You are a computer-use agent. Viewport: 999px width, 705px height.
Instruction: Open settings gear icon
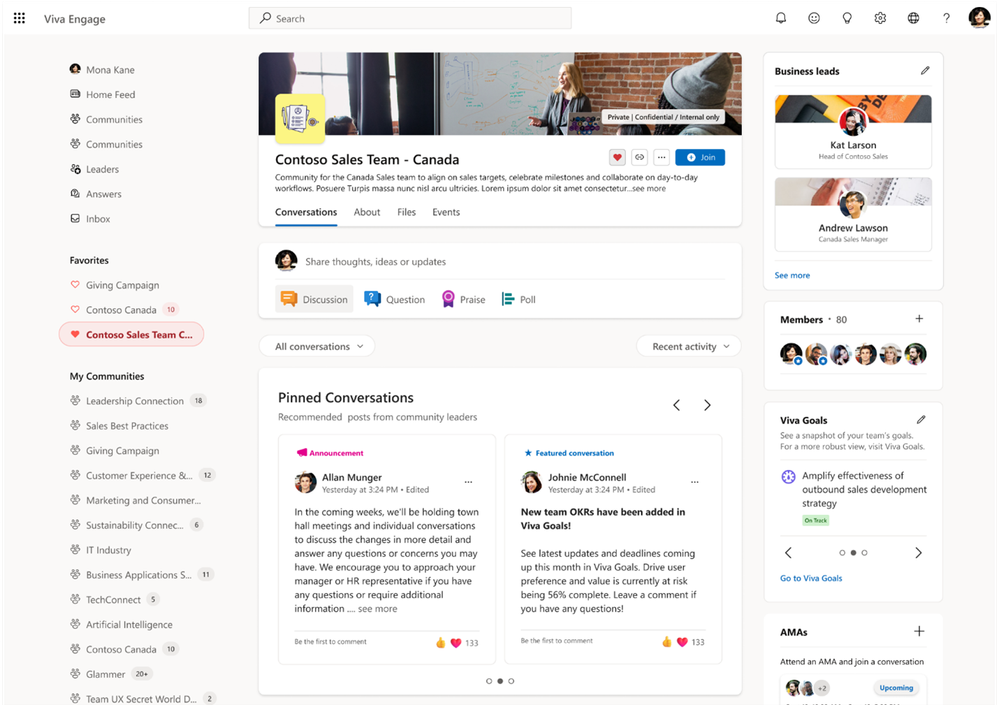click(x=880, y=18)
